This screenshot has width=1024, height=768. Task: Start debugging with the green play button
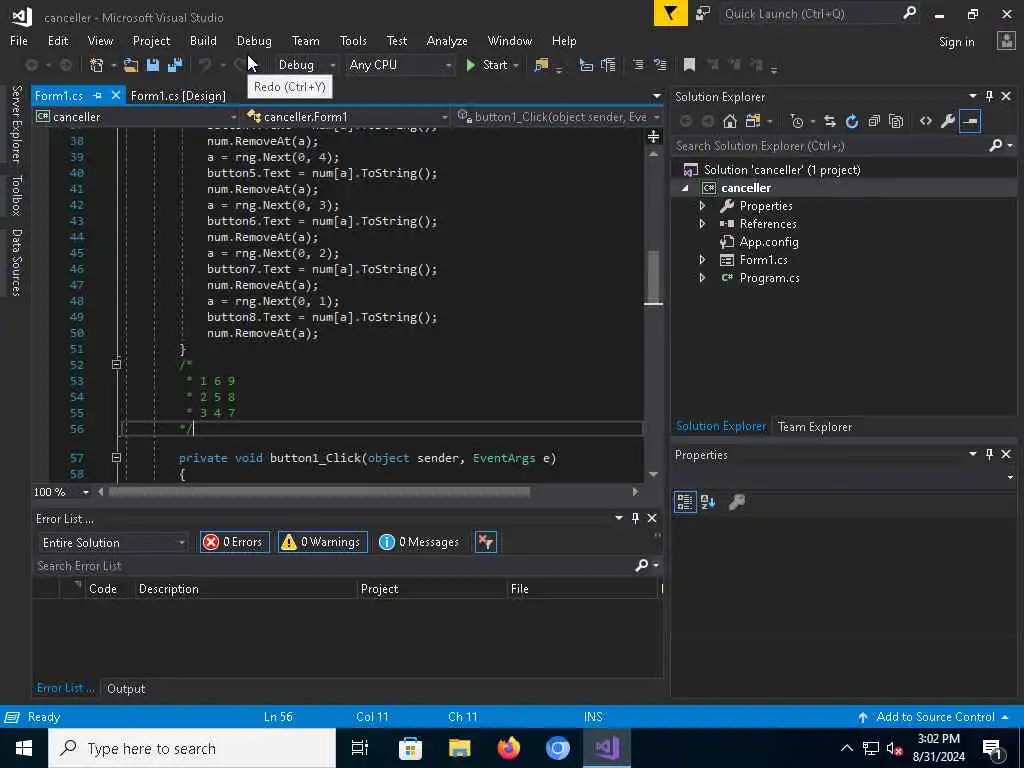click(x=470, y=65)
